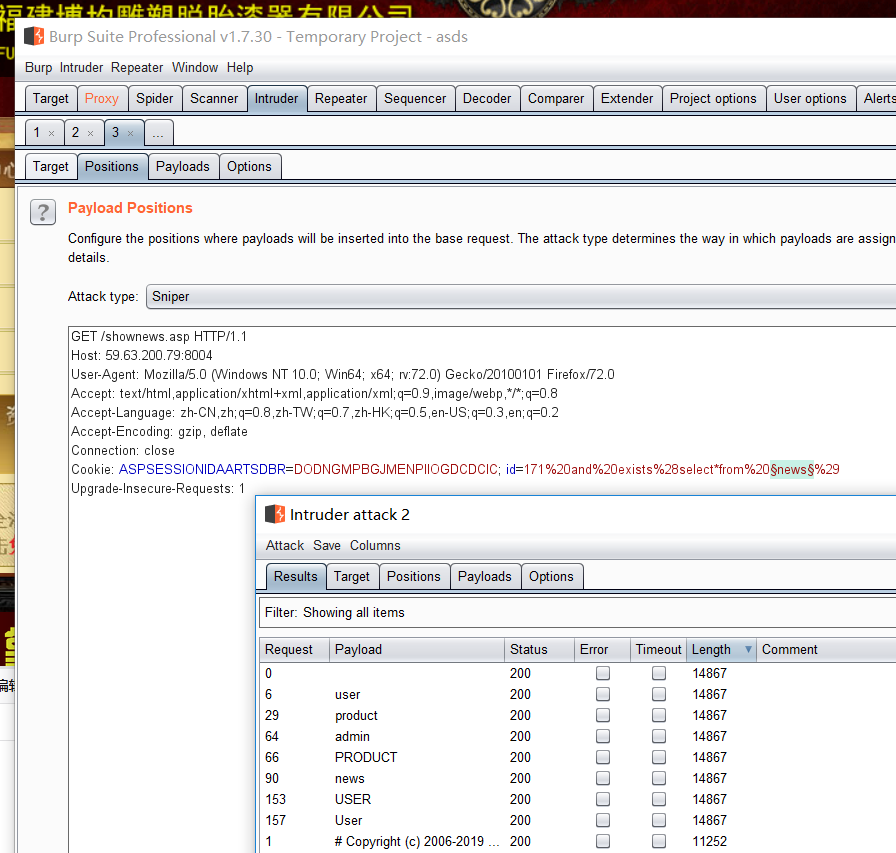Open Attack menu in Intruder attack window
Viewport: 896px width, 853px height.
tap(285, 545)
